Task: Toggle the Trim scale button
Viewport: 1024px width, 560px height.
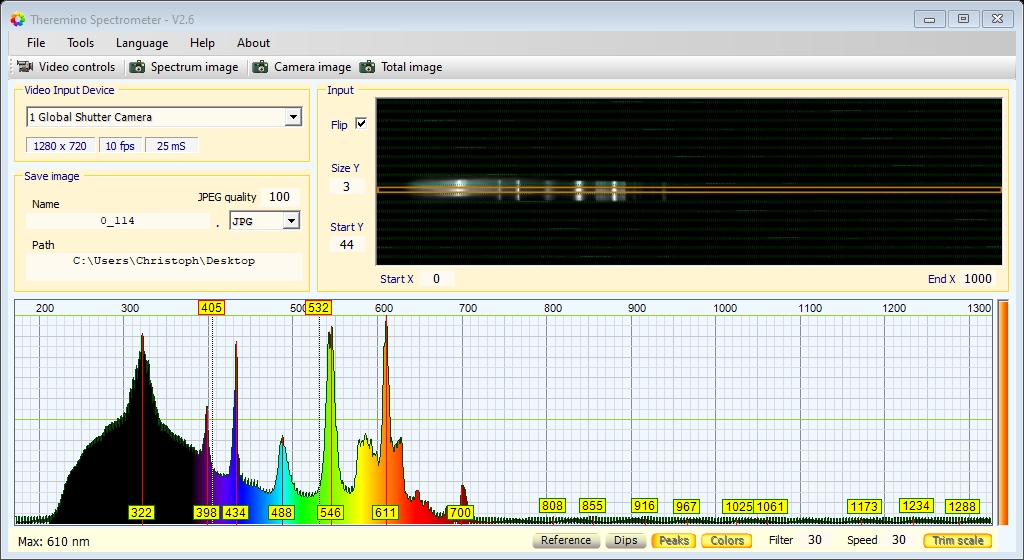Action: tap(957, 540)
